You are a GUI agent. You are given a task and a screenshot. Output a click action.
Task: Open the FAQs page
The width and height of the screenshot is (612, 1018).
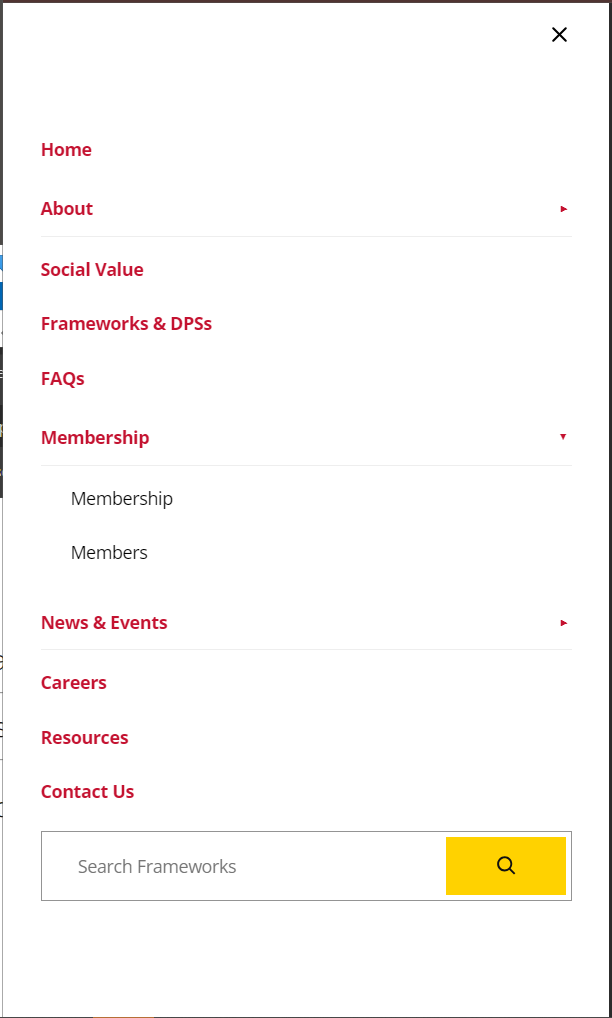pyautogui.click(x=62, y=378)
